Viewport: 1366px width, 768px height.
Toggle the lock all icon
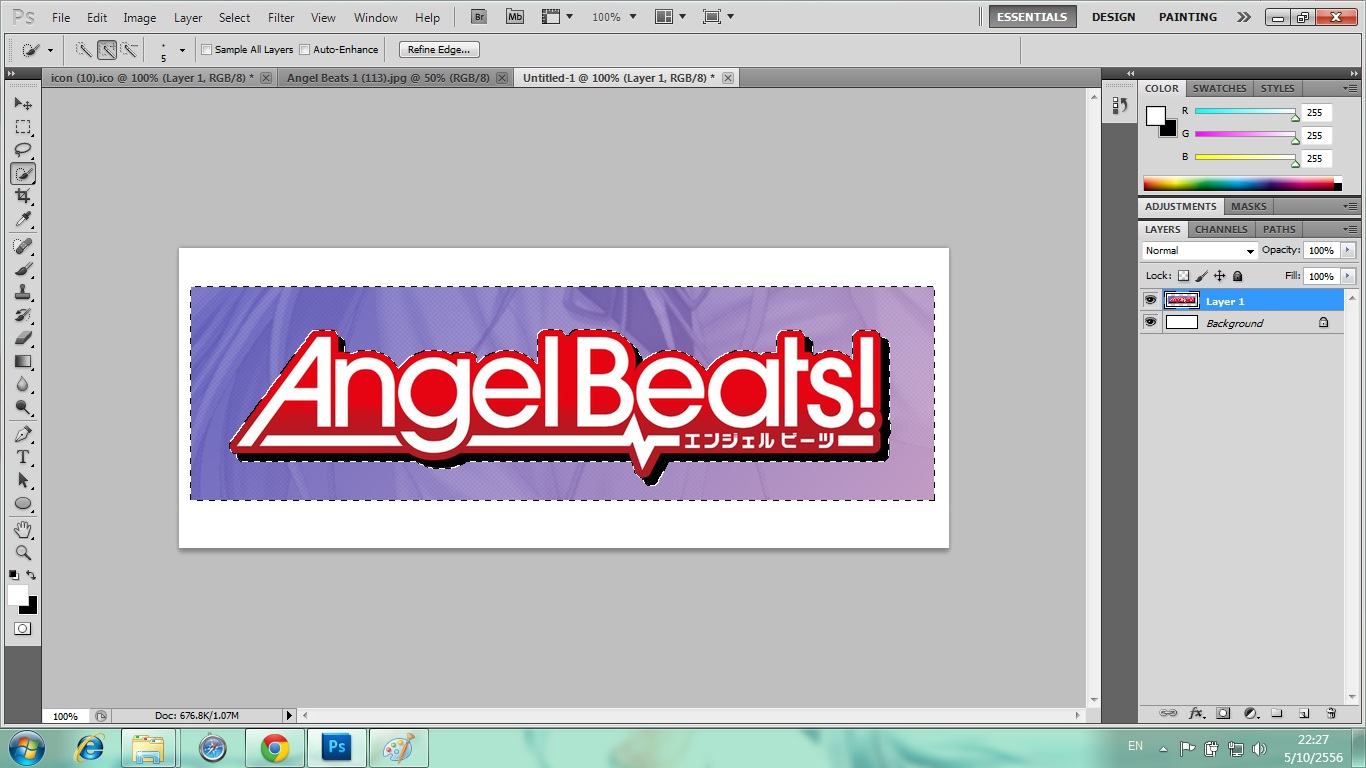(x=1238, y=276)
